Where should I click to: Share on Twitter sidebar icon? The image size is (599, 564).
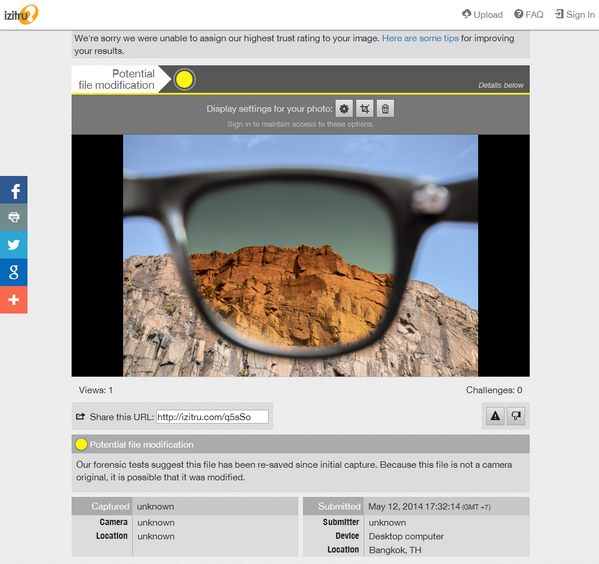click(14, 245)
